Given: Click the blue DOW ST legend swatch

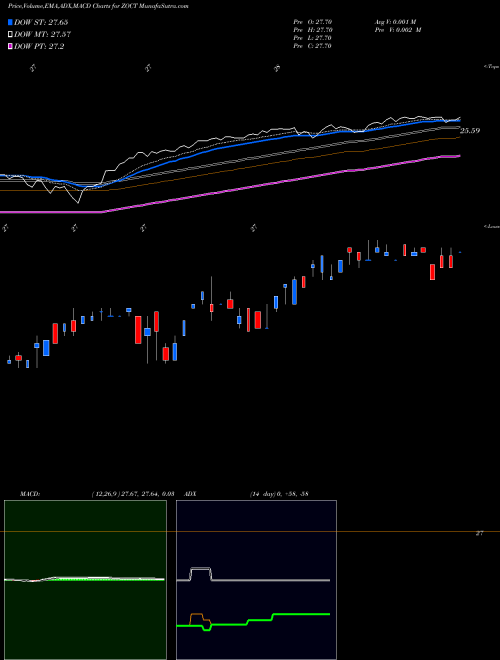Looking at the screenshot, I should (x=10, y=22).
